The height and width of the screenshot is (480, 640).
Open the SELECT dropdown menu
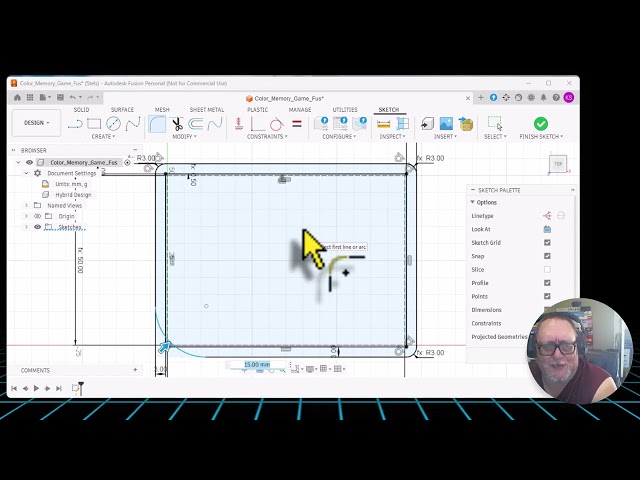(495, 136)
